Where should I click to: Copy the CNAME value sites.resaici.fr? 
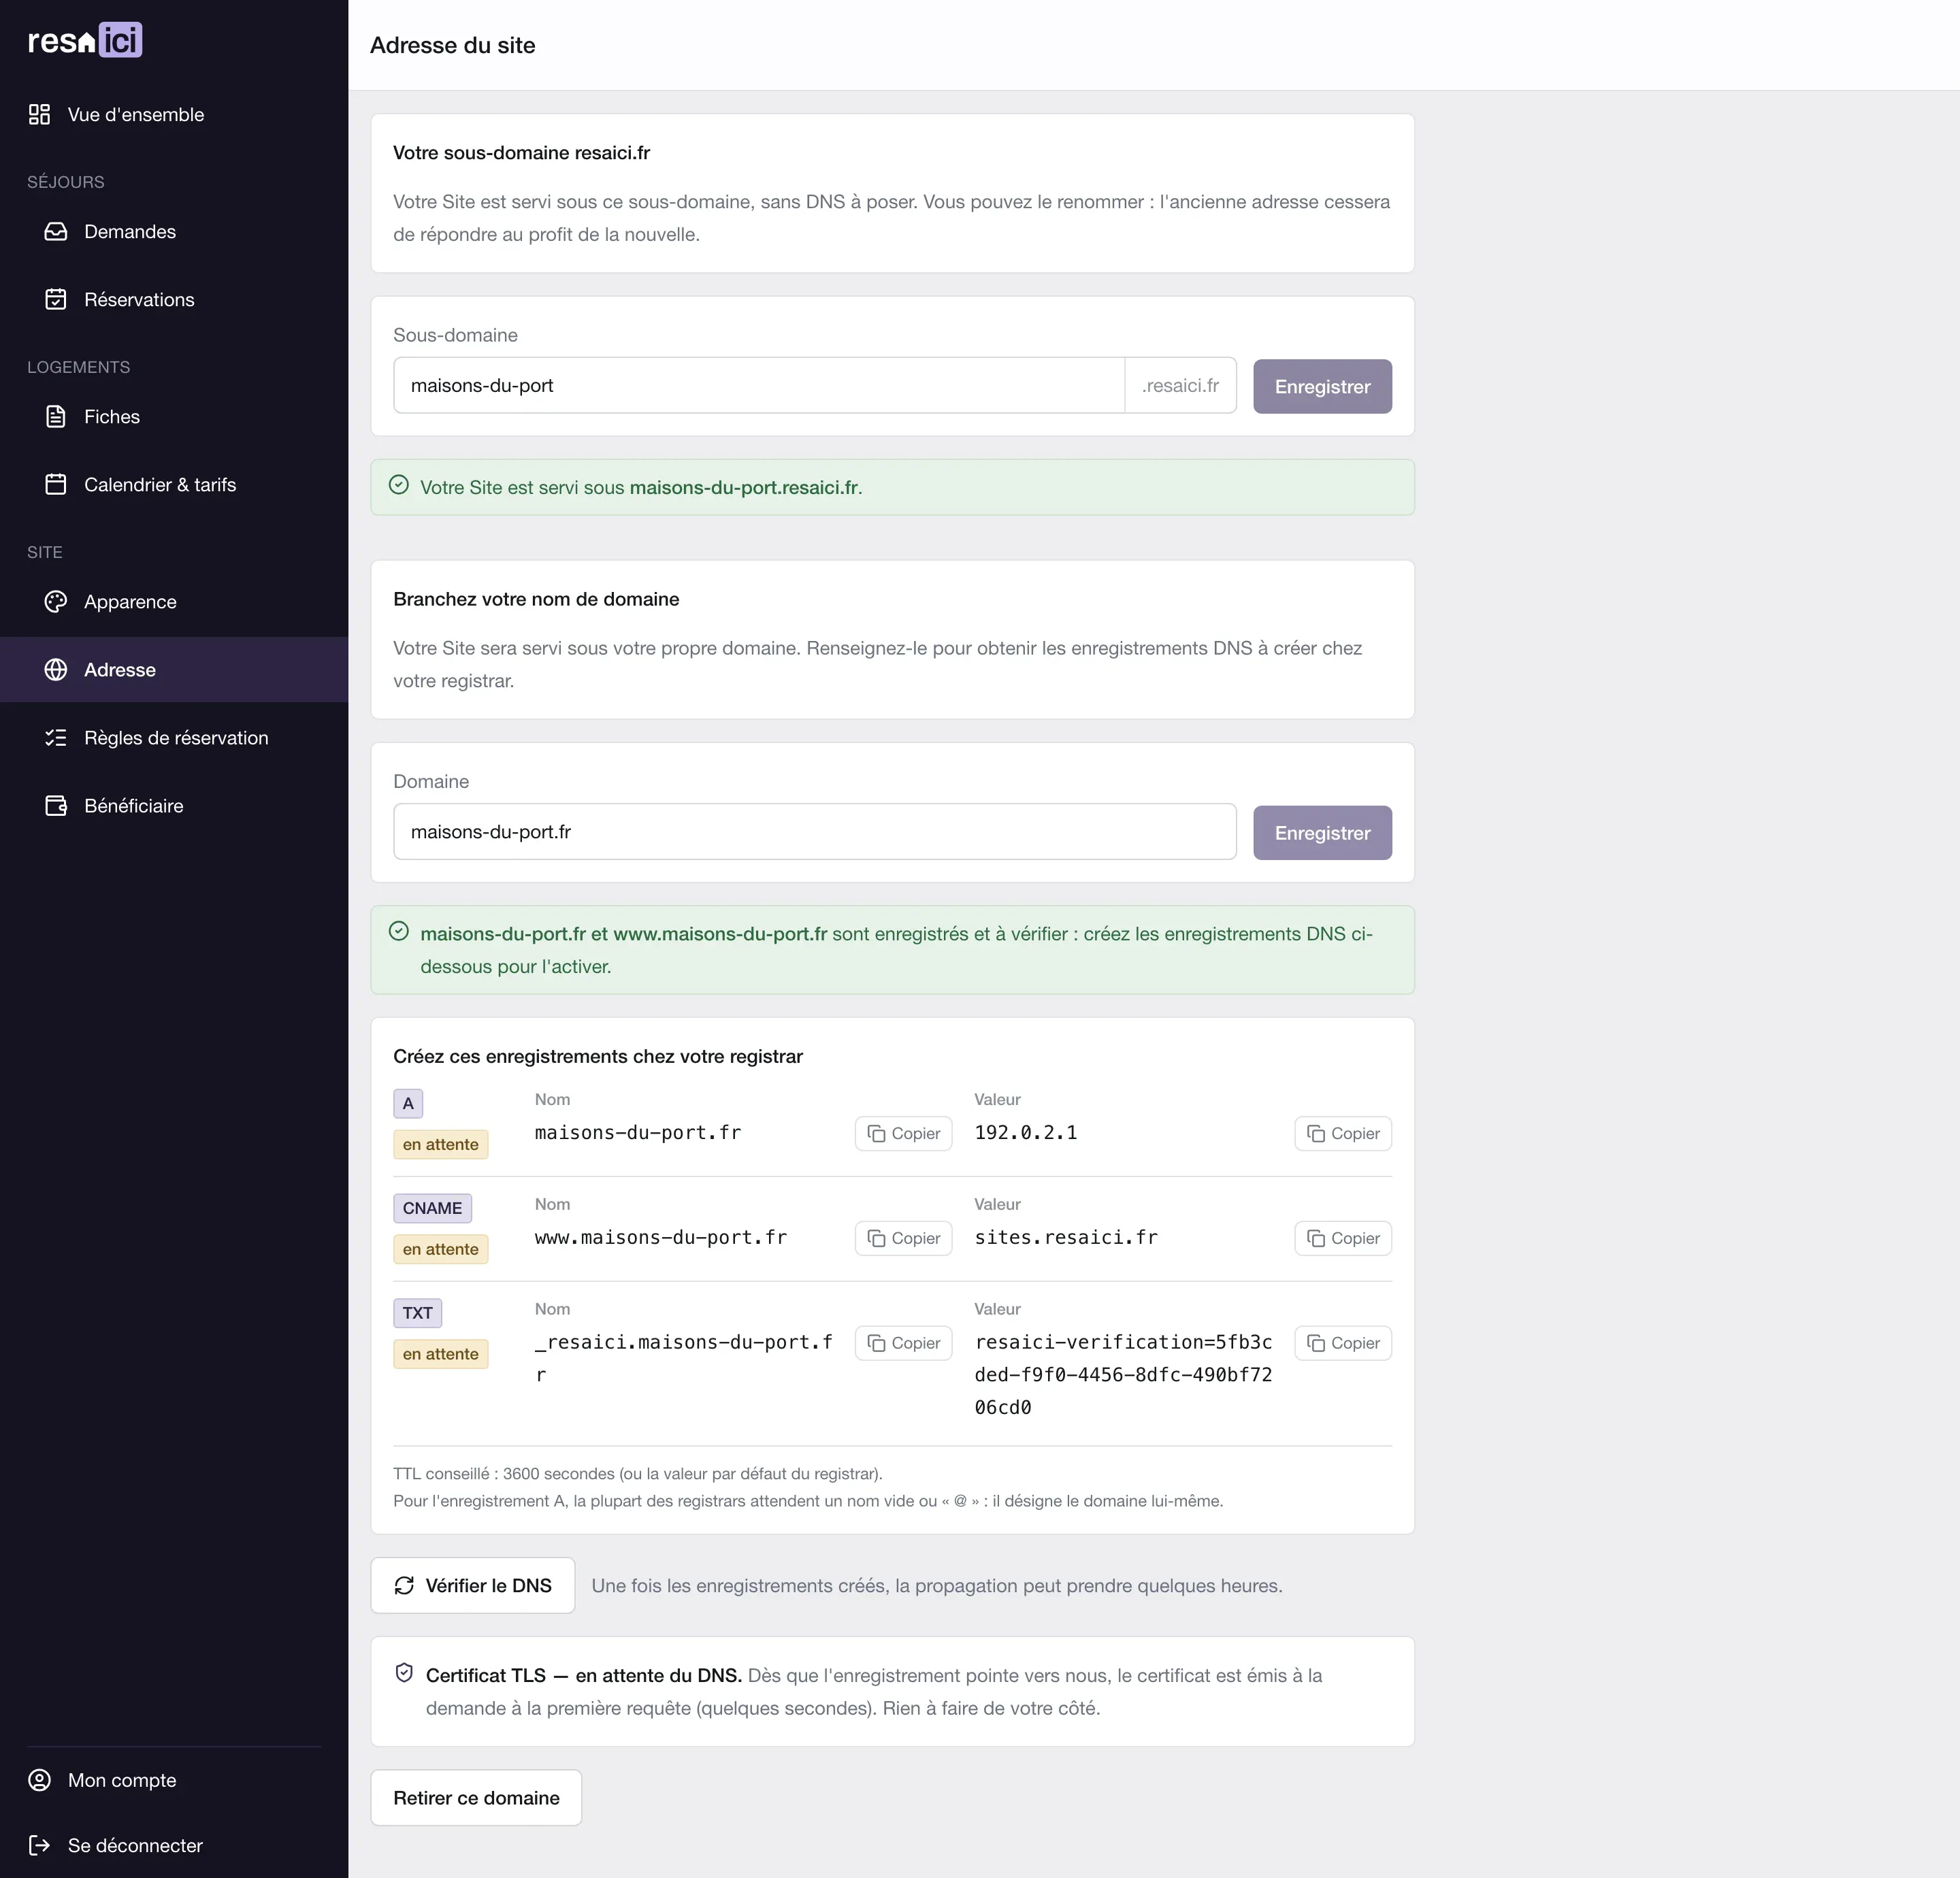tap(1343, 1238)
